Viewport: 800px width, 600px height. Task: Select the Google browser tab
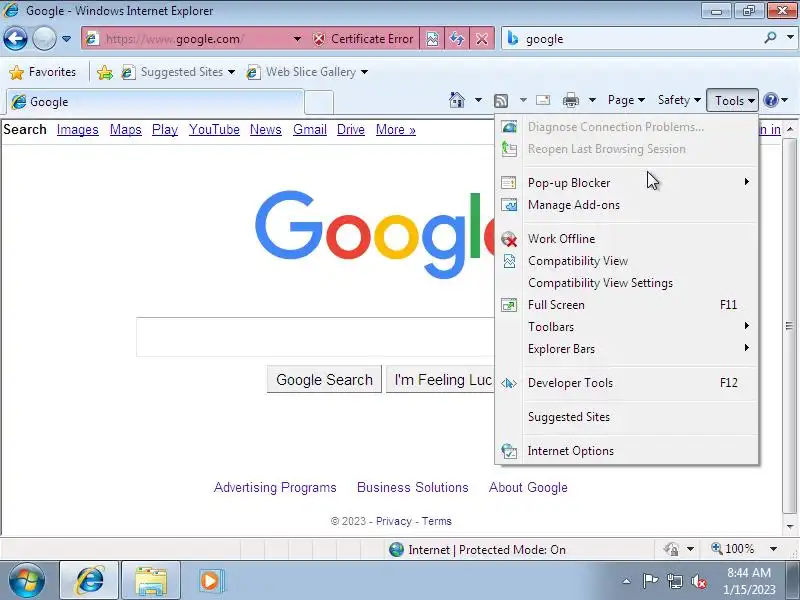(x=155, y=102)
